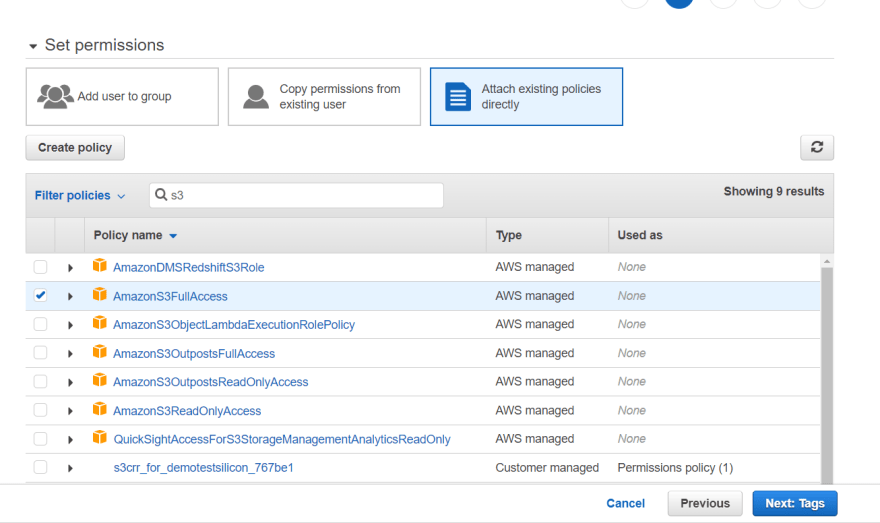Click the group people icon in Add user to group
The height and width of the screenshot is (523, 880).
(x=55, y=97)
